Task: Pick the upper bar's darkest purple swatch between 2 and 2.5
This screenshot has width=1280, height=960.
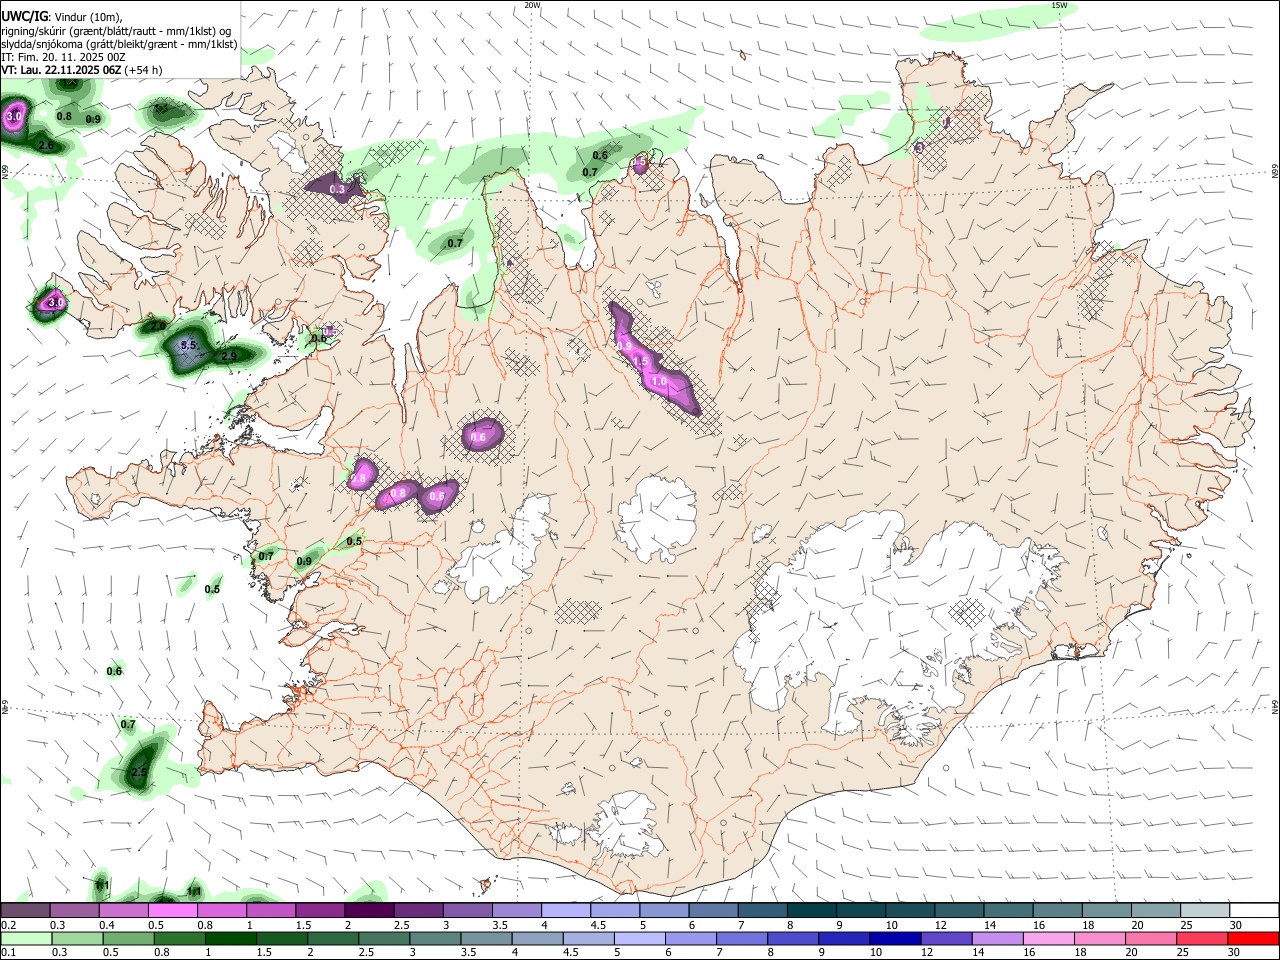Action: tap(368, 910)
